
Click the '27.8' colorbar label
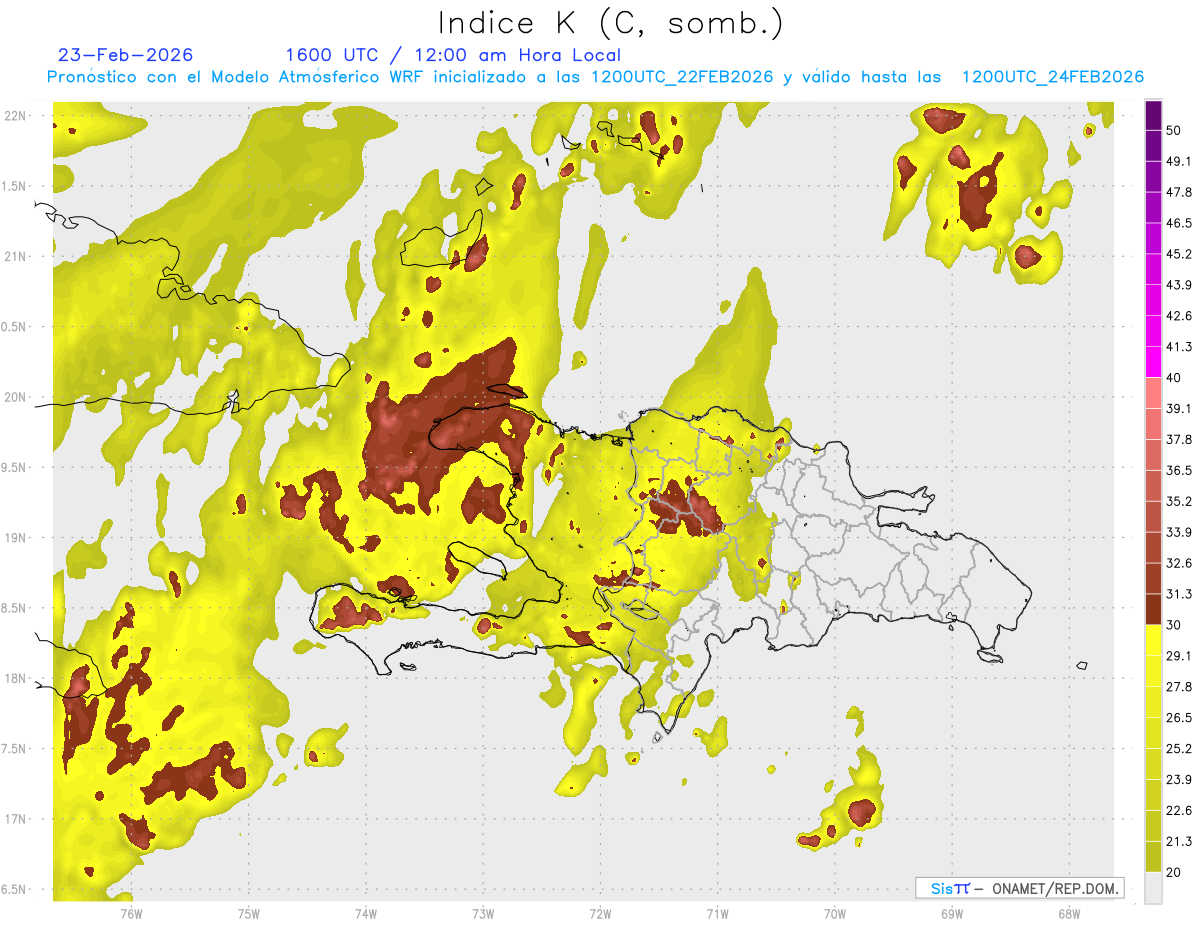(1180, 686)
